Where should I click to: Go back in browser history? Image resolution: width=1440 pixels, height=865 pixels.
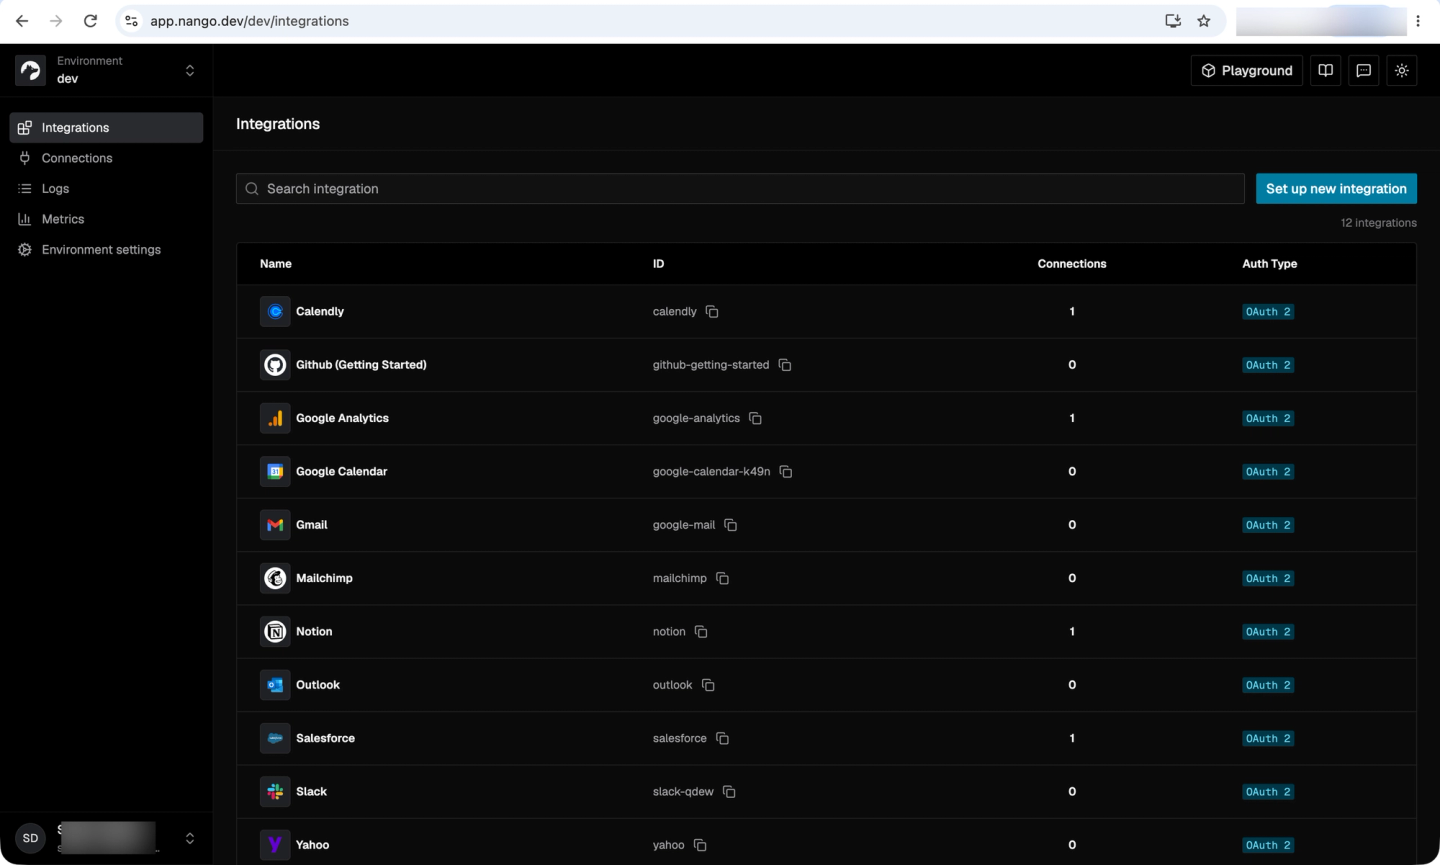(x=22, y=21)
